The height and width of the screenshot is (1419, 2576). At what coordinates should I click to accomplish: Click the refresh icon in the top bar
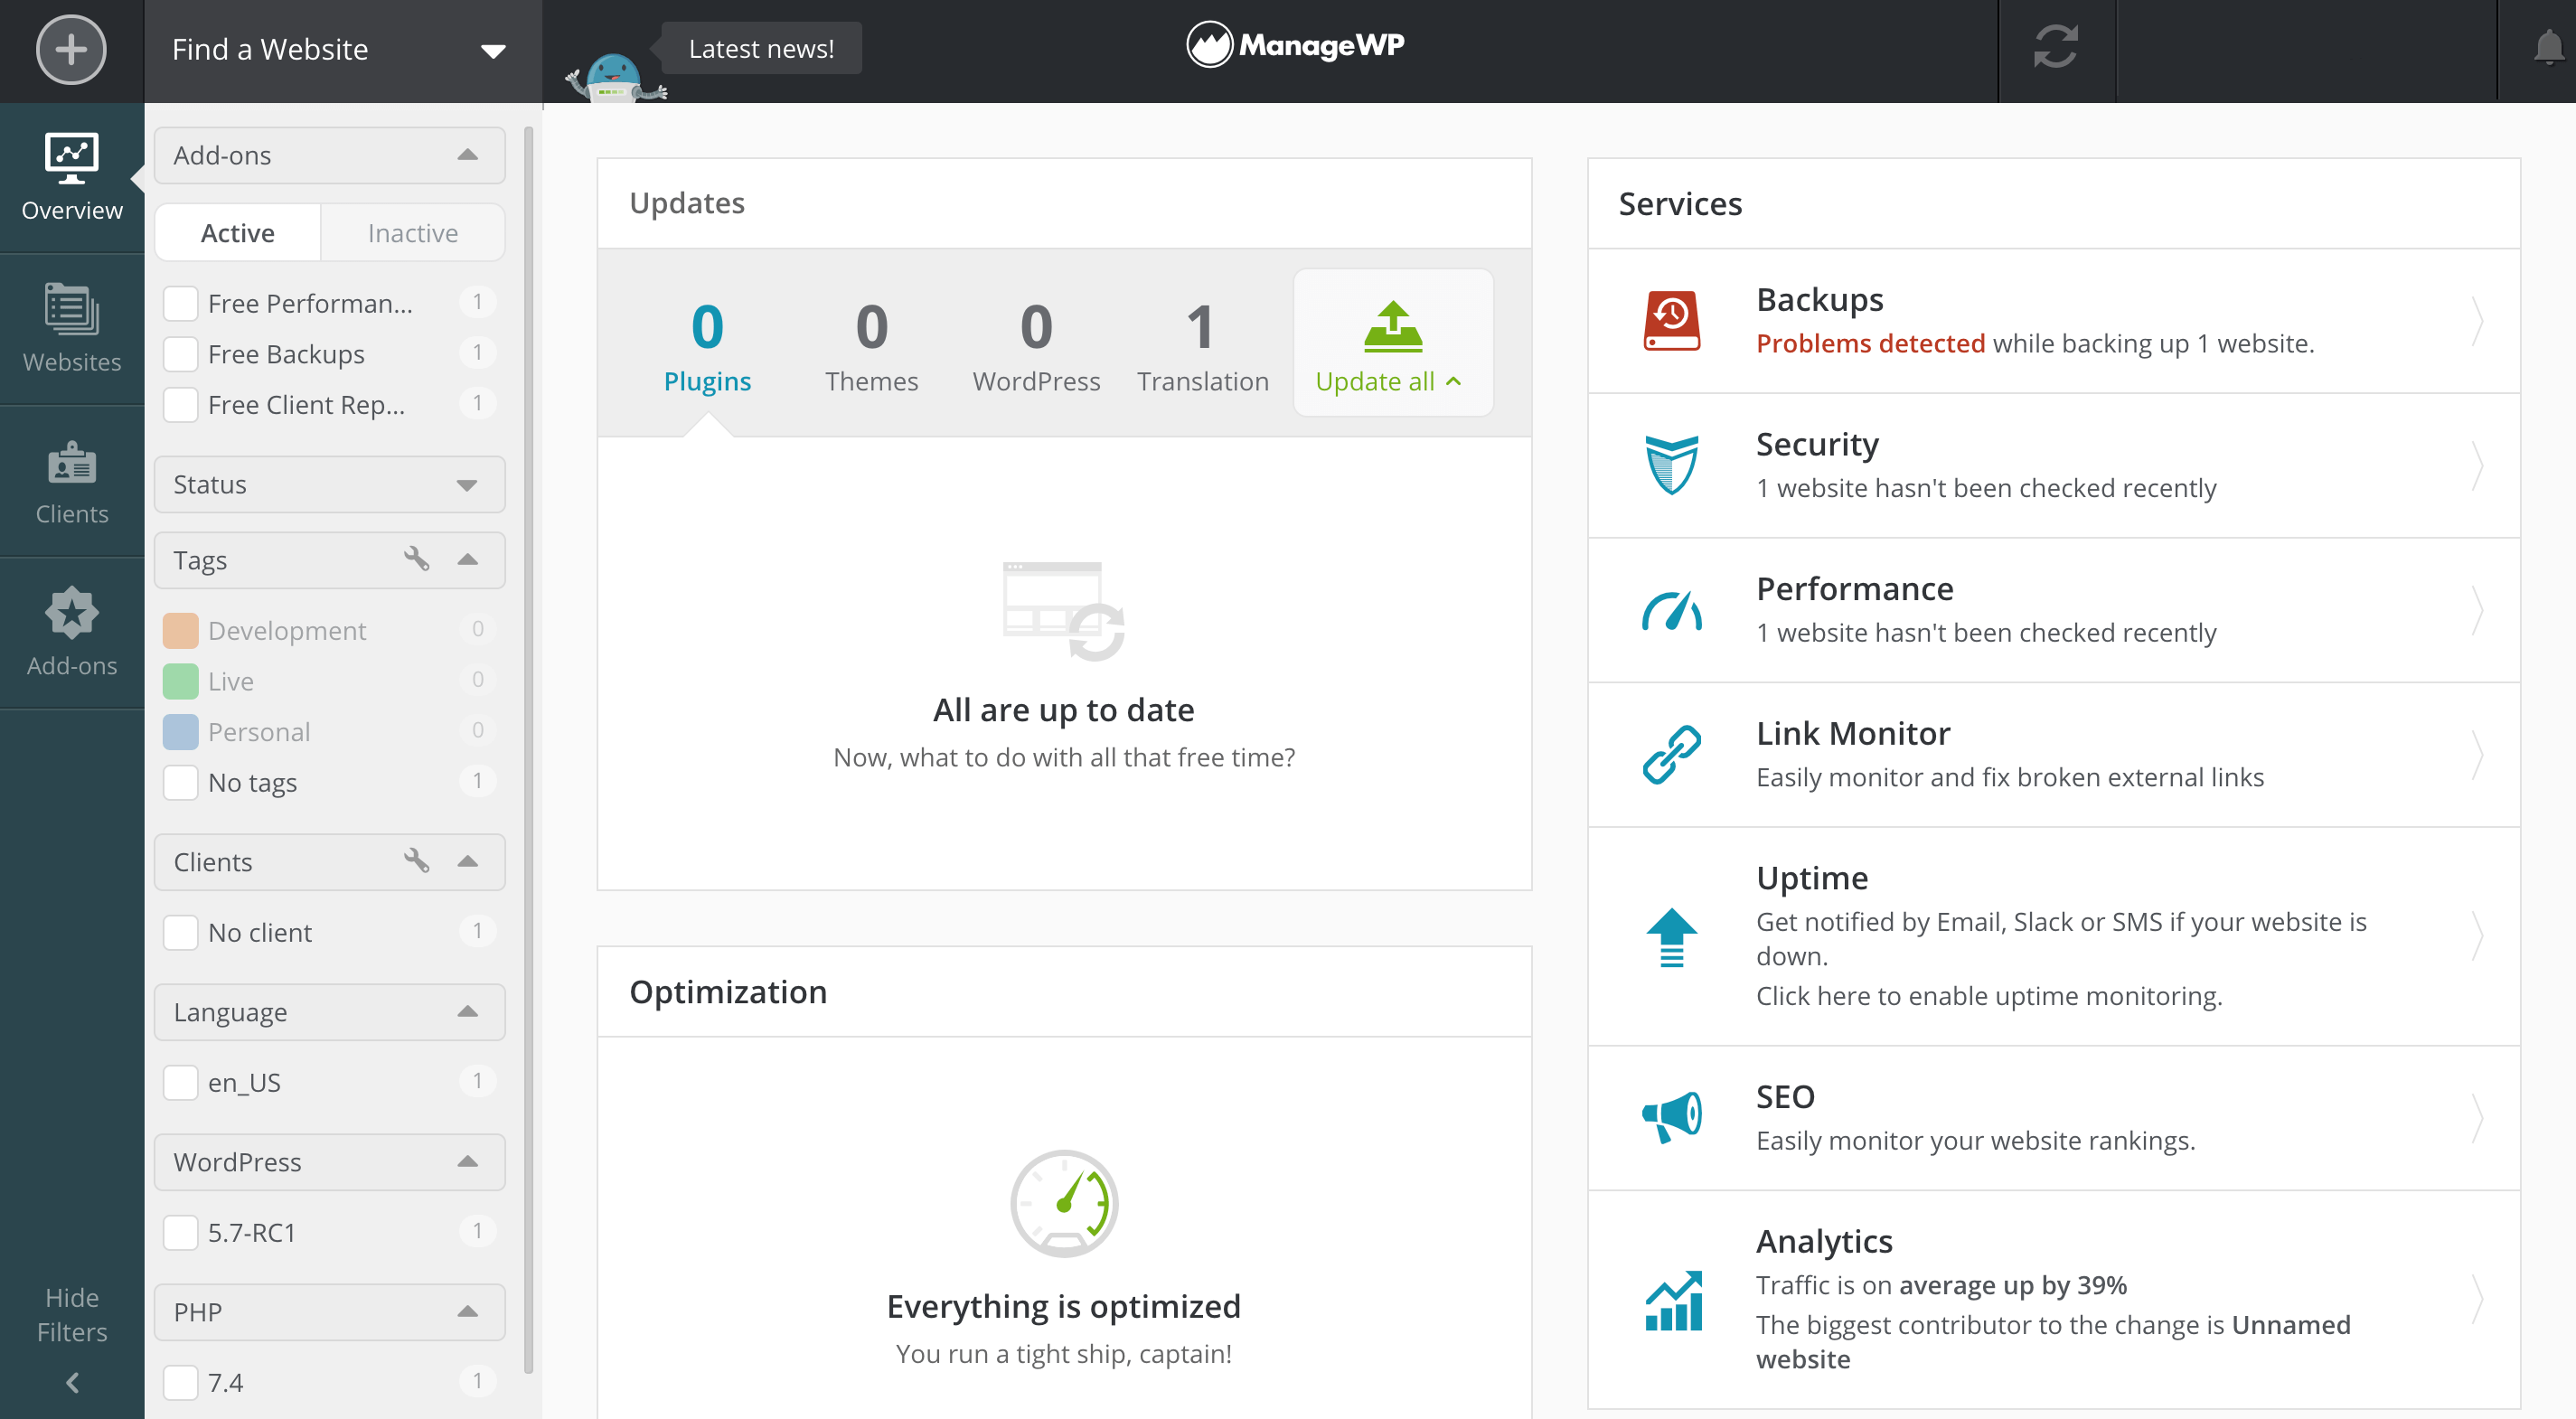click(2055, 49)
